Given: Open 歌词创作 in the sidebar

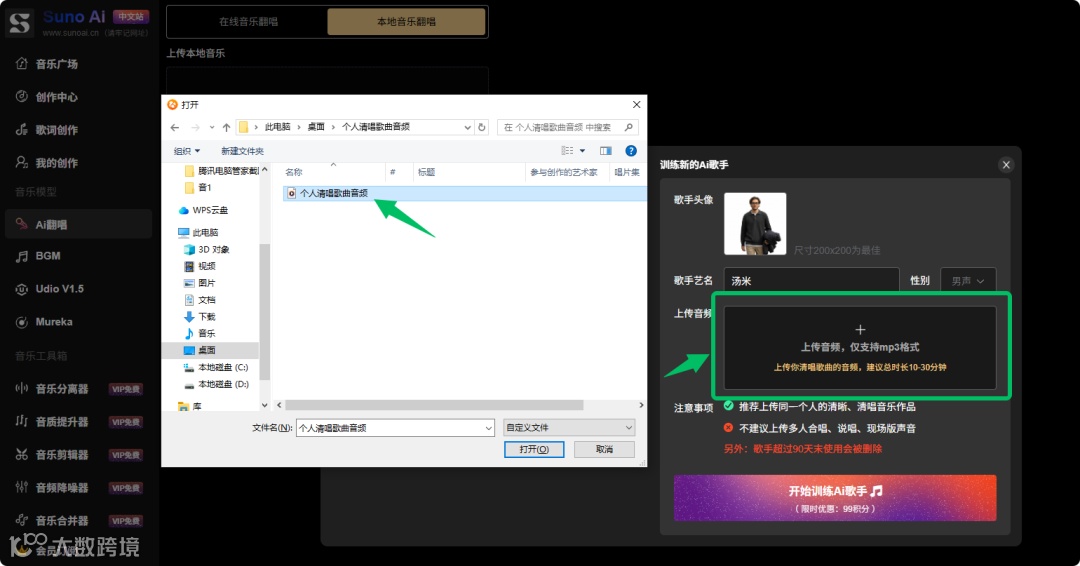Looking at the screenshot, I should coord(56,130).
